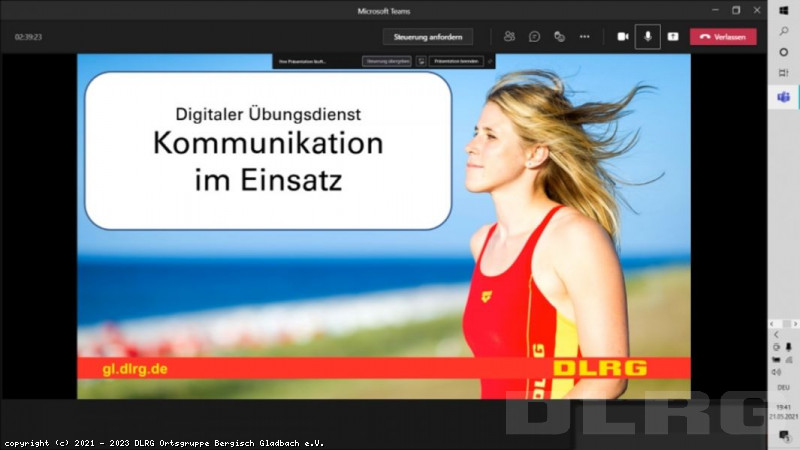
Task: Click the Steuerung anfordern button
Action: tap(428, 37)
